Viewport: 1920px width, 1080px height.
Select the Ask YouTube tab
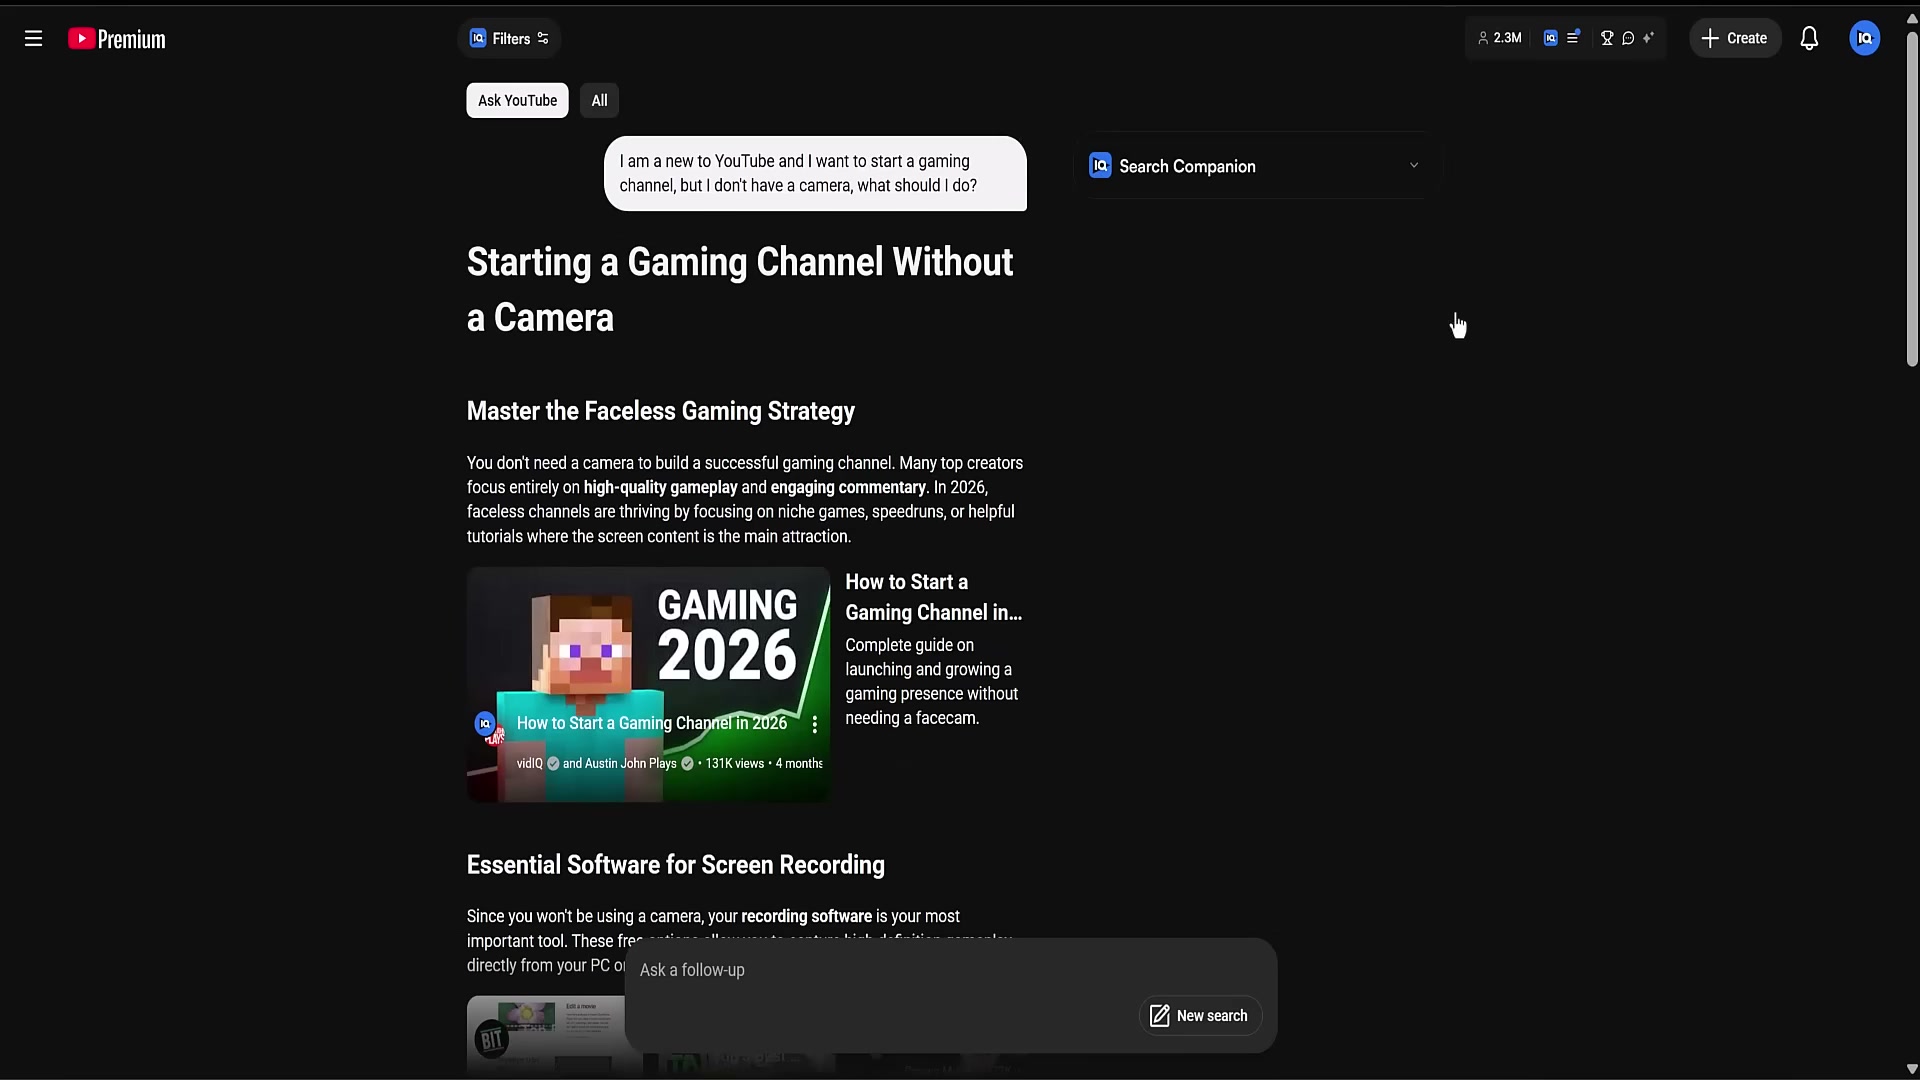point(517,100)
